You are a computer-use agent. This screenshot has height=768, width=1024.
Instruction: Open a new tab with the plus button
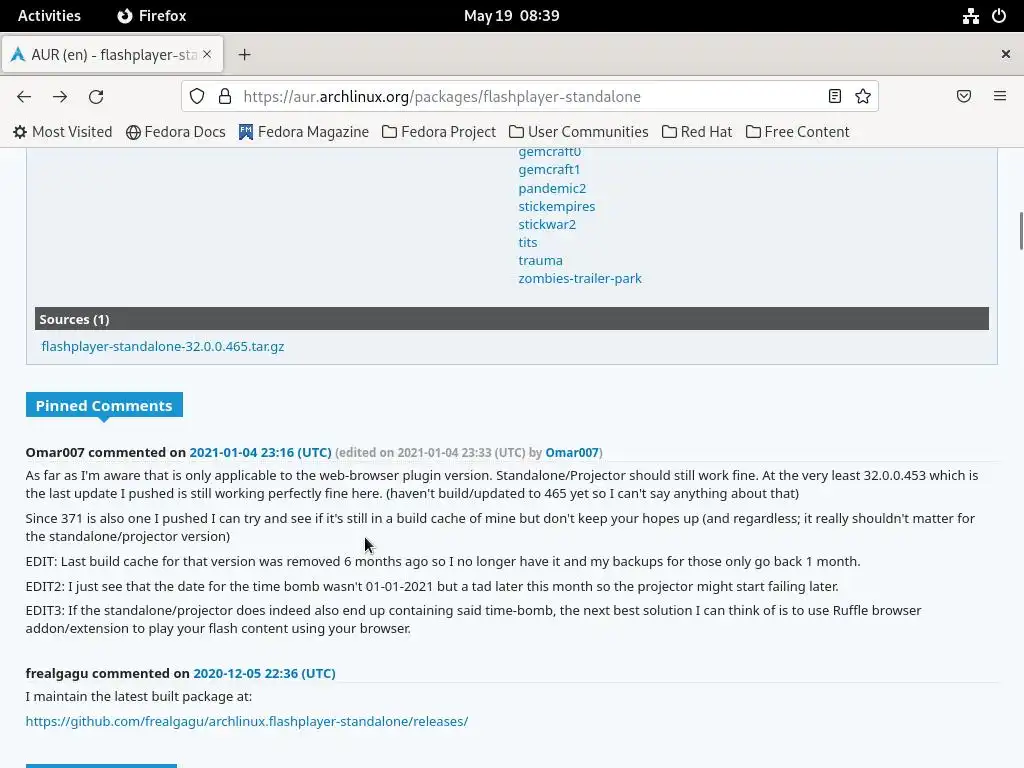click(244, 55)
